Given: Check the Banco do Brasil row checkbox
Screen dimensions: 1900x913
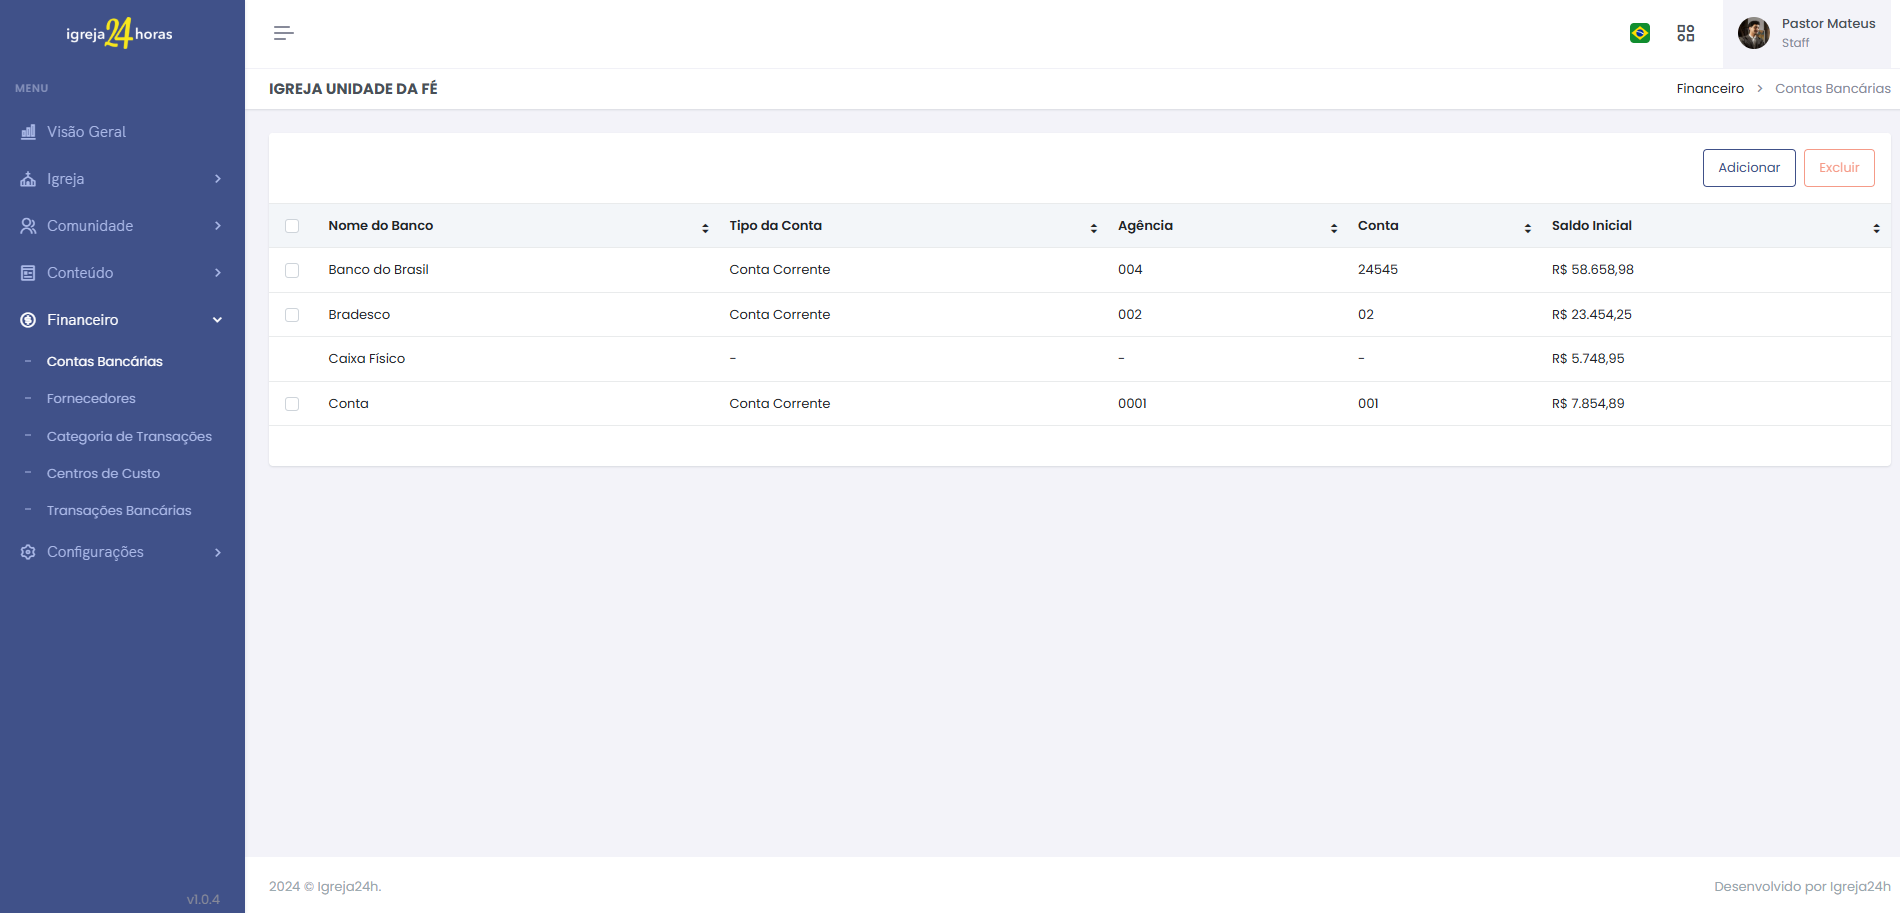Looking at the screenshot, I should 292,270.
